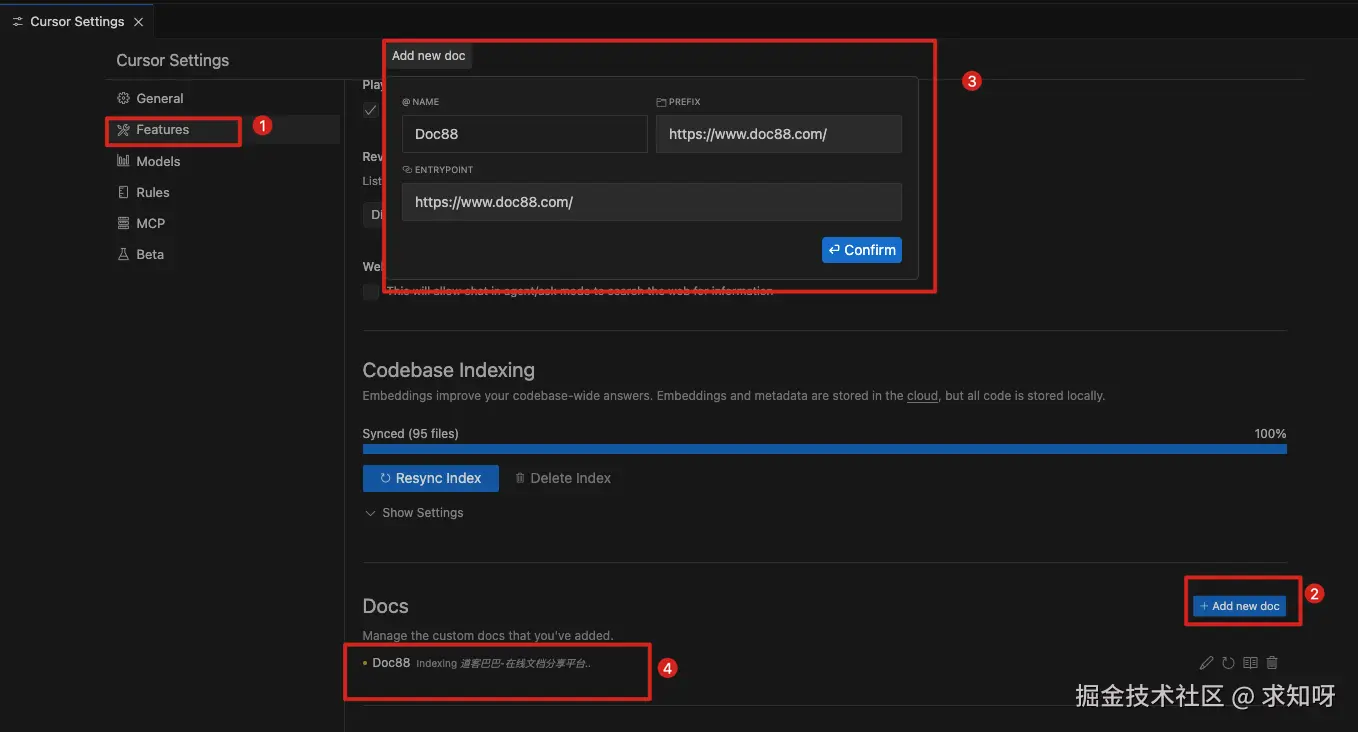Open the Doc88 pages book icon
This screenshot has height=732, width=1358.
coord(1250,663)
